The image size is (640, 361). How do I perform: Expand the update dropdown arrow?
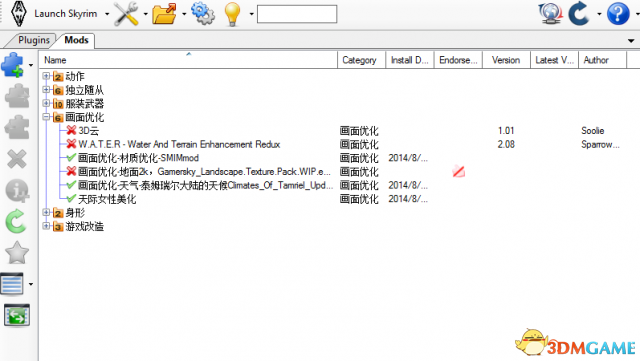(599, 14)
